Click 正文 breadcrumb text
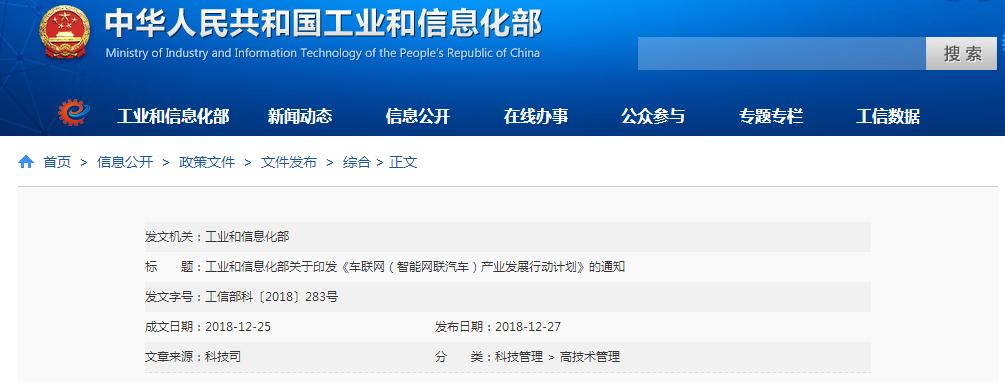The image size is (1005, 383). pyautogui.click(x=403, y=163)
